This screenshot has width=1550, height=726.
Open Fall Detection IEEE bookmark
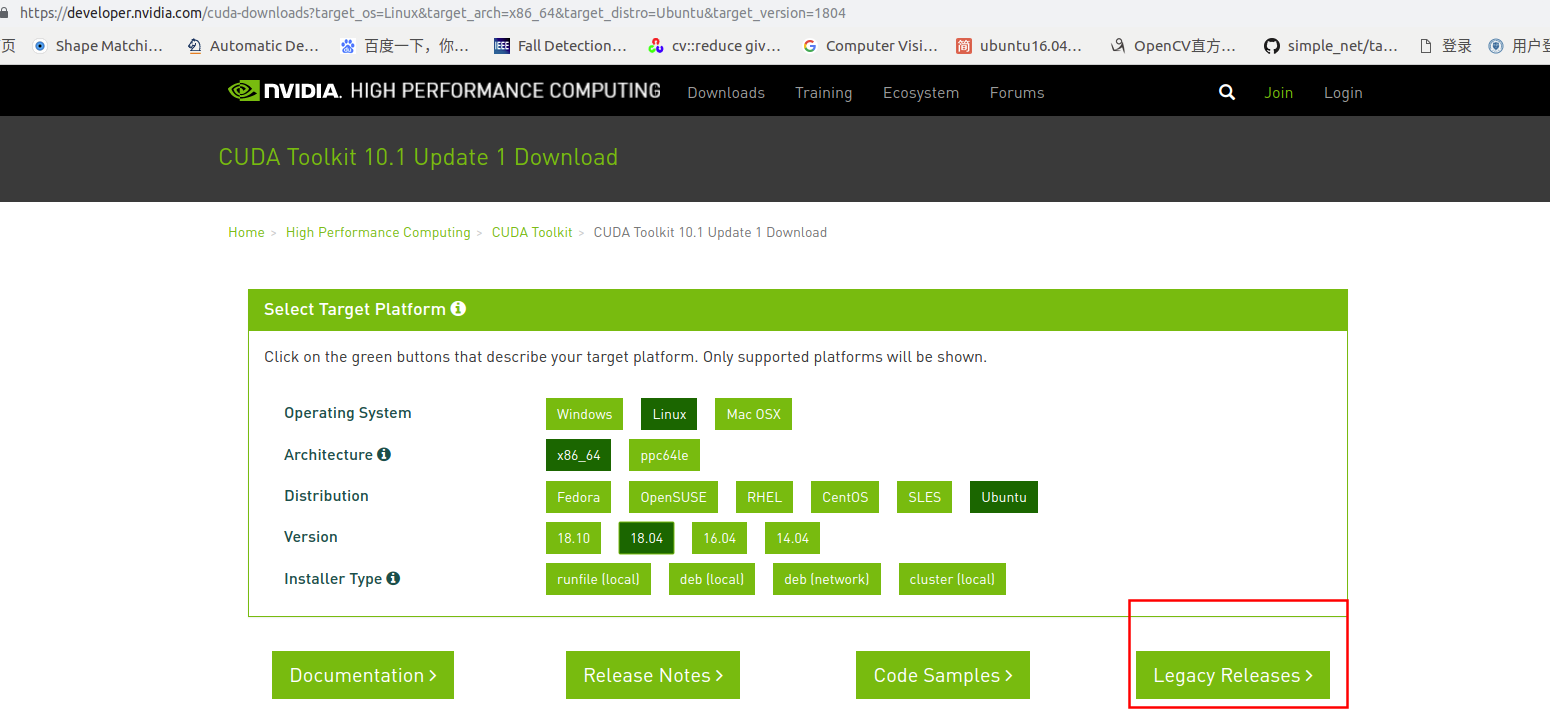point(560,46)
